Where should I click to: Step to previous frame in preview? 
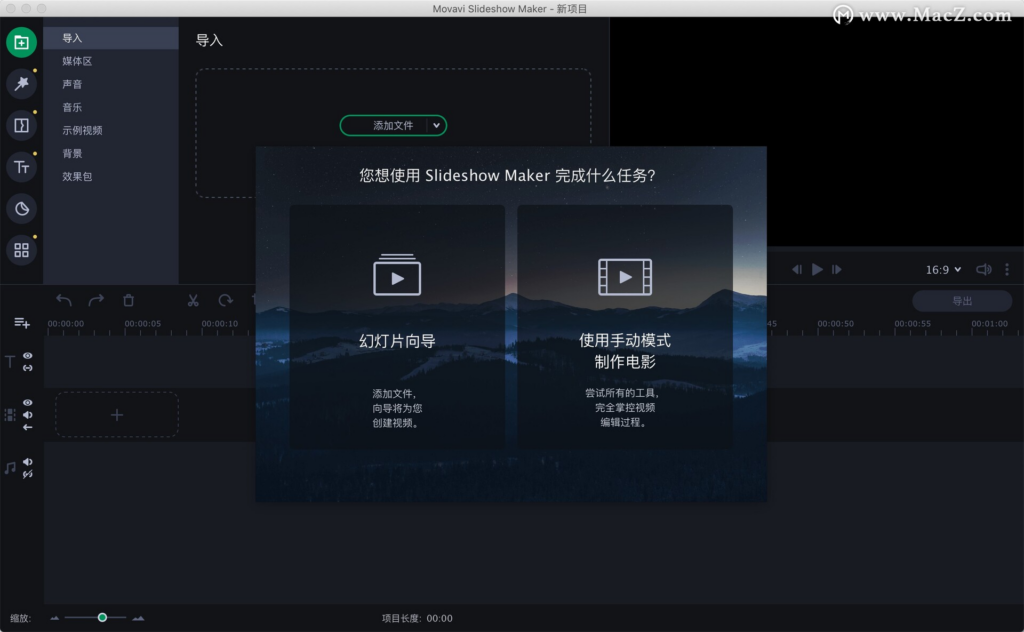coord(797,269)
